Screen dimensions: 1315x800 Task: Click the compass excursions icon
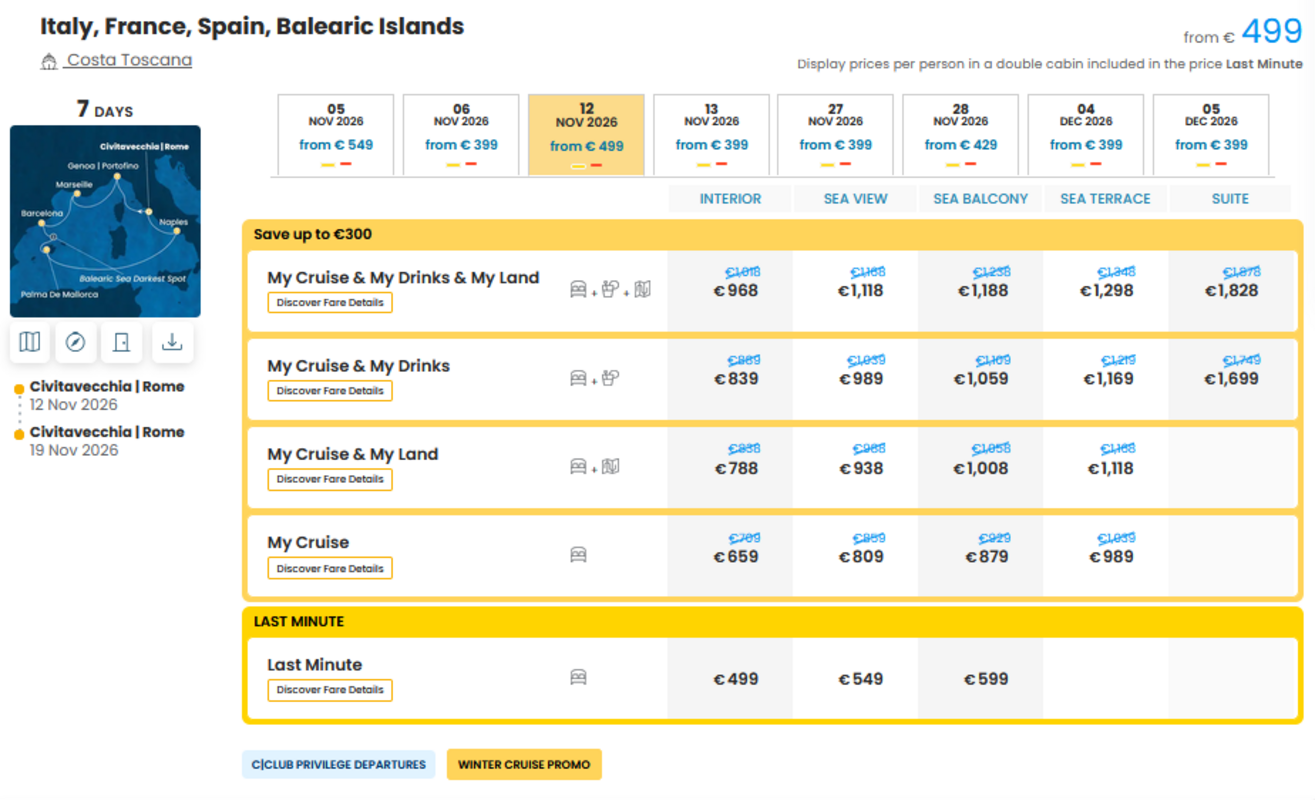click(75, 343)
